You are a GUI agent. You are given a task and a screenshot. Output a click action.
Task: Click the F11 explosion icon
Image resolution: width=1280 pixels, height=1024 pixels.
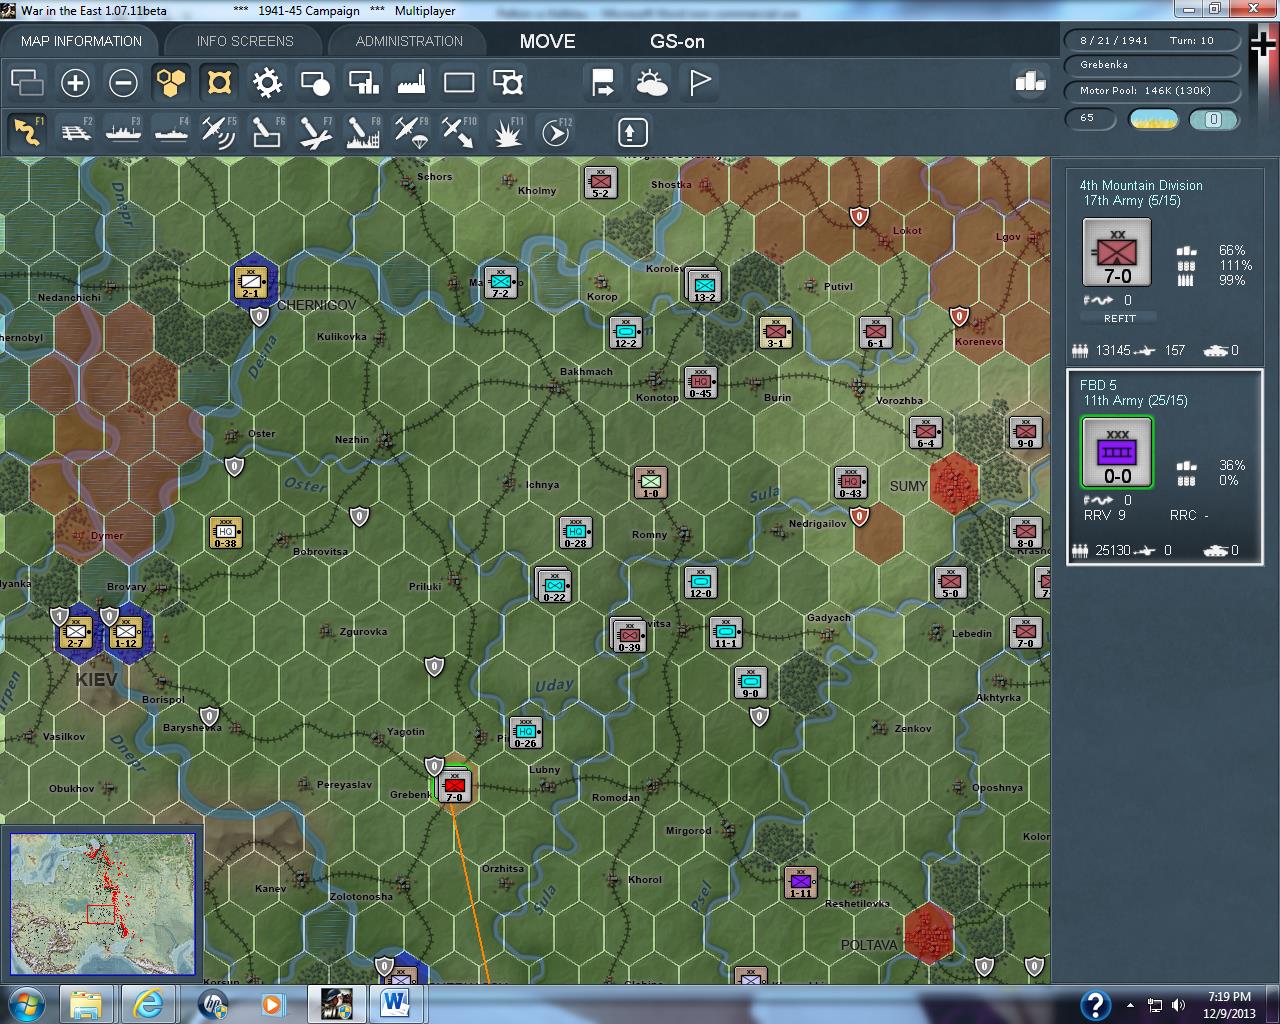pos(507,132)
